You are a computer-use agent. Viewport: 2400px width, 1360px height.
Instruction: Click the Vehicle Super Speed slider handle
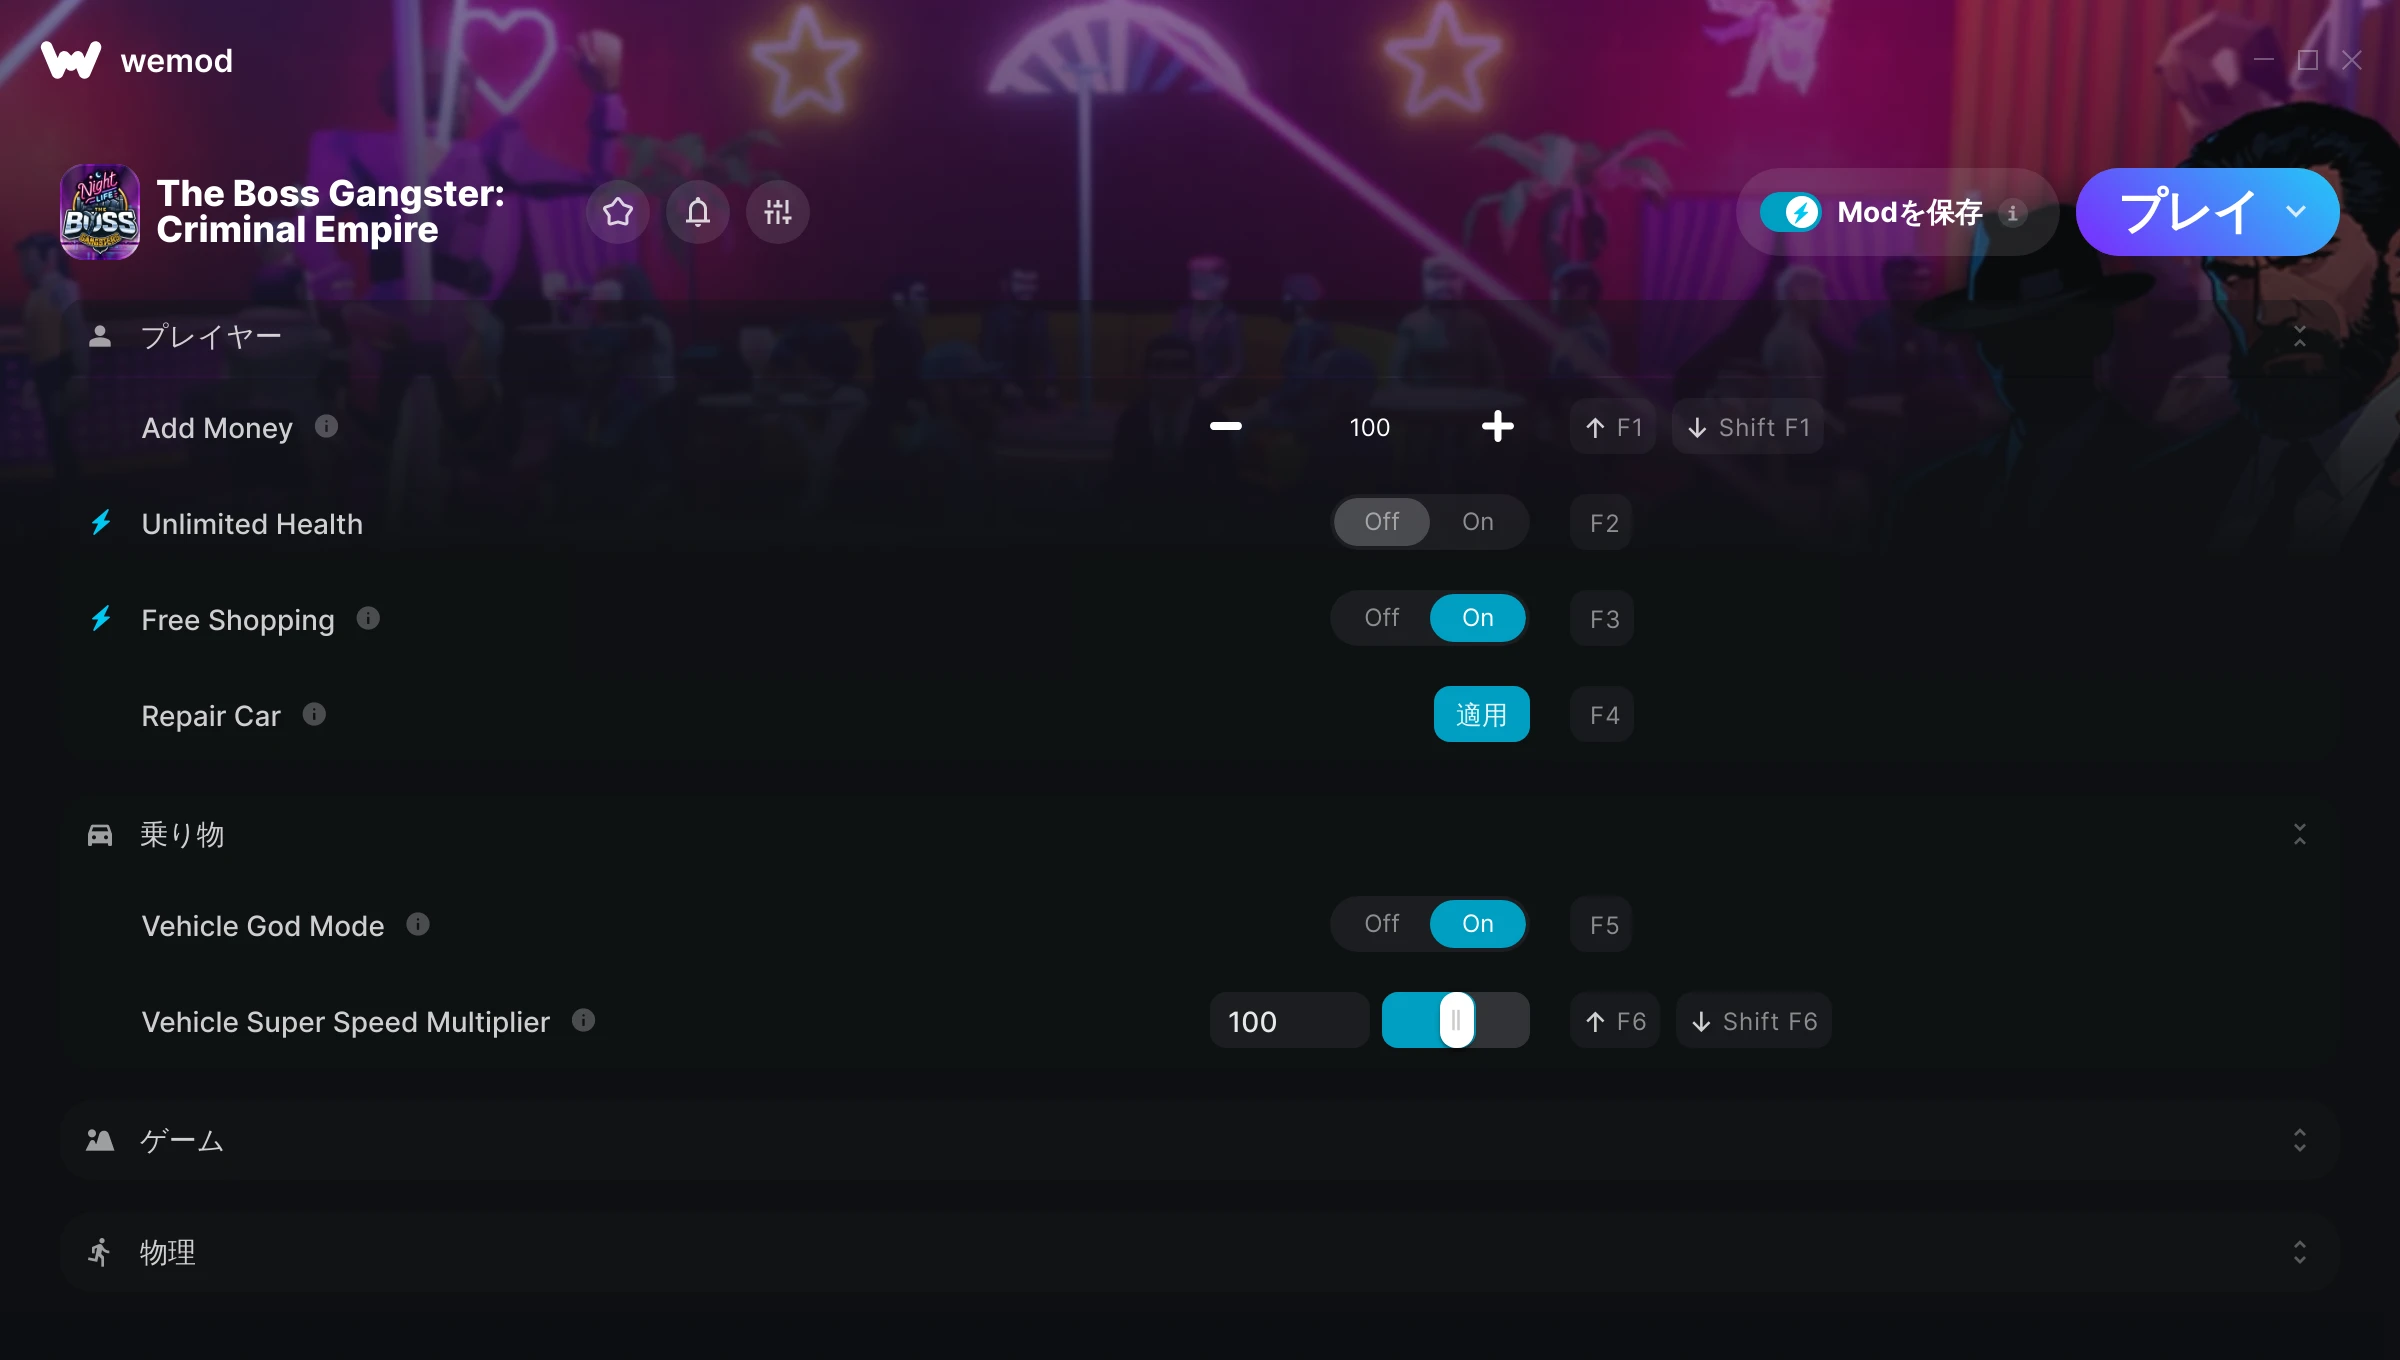(1457, 1020)
